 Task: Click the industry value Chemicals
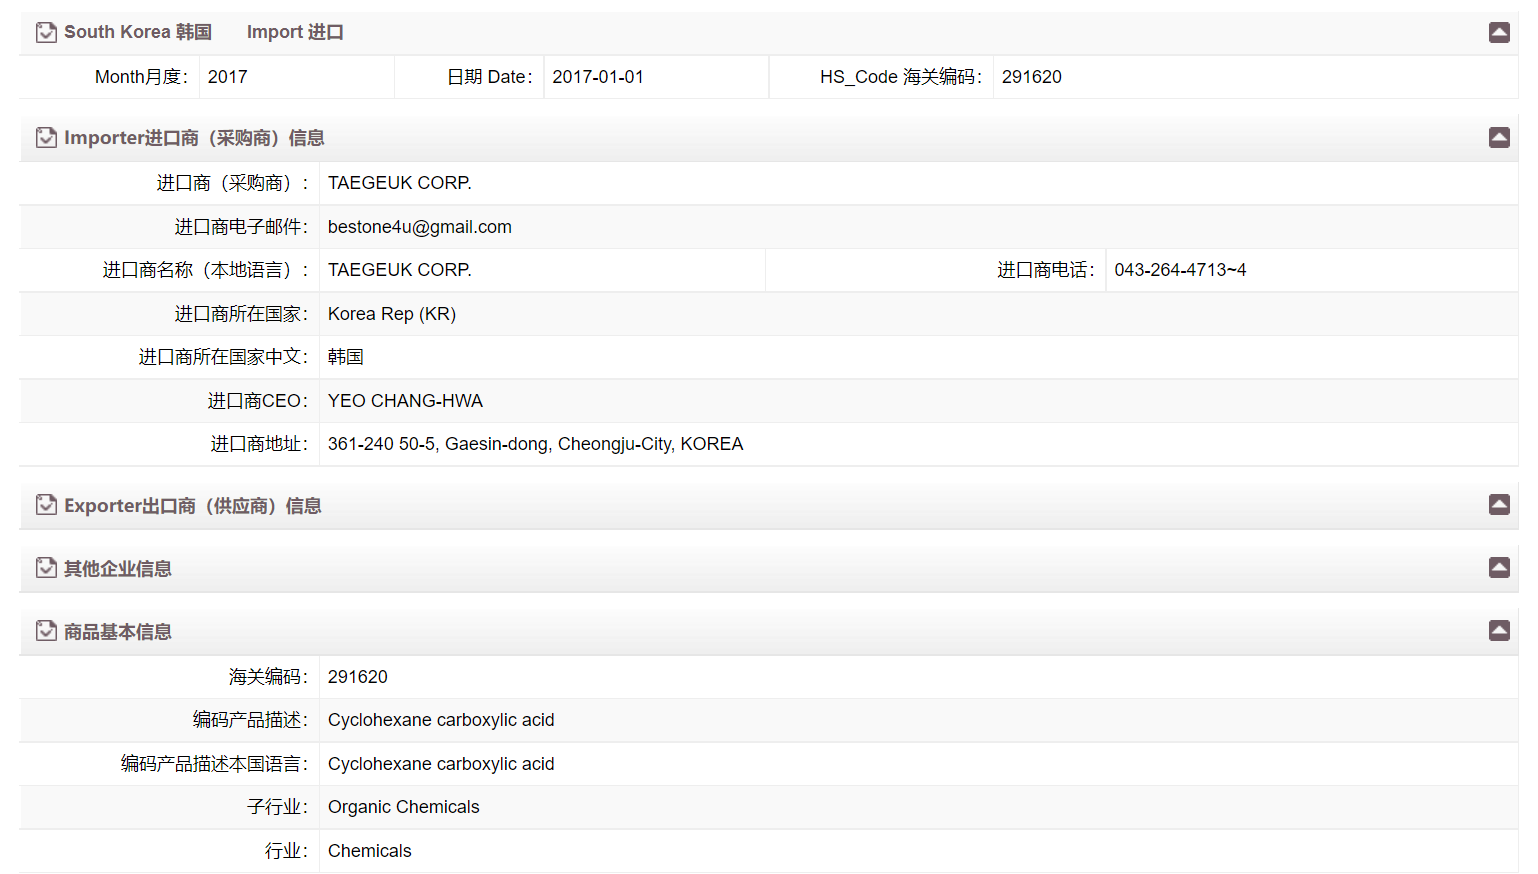370,851
